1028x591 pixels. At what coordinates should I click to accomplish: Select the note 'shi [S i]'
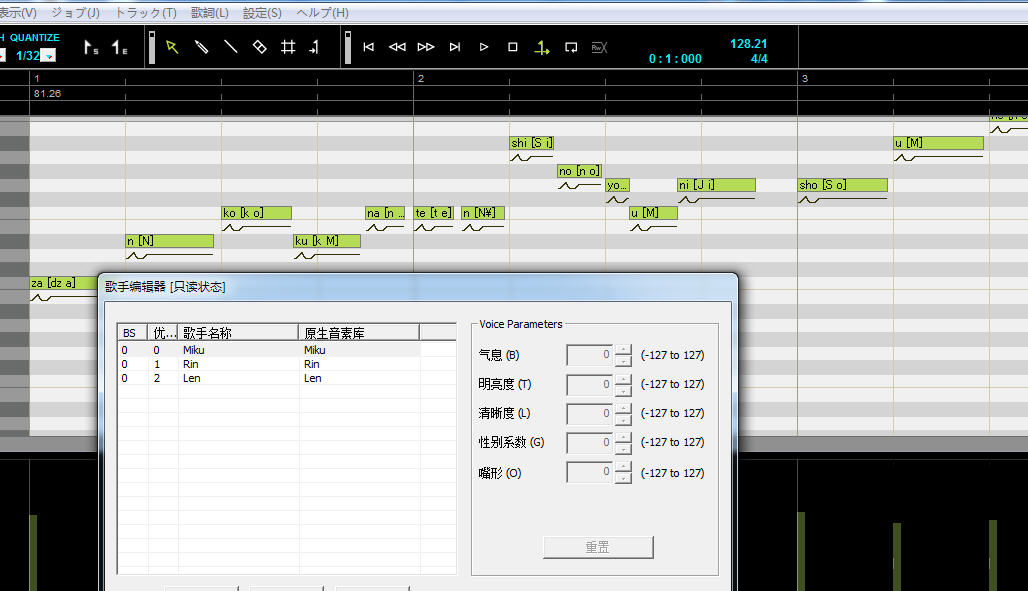tap(532, 143)
